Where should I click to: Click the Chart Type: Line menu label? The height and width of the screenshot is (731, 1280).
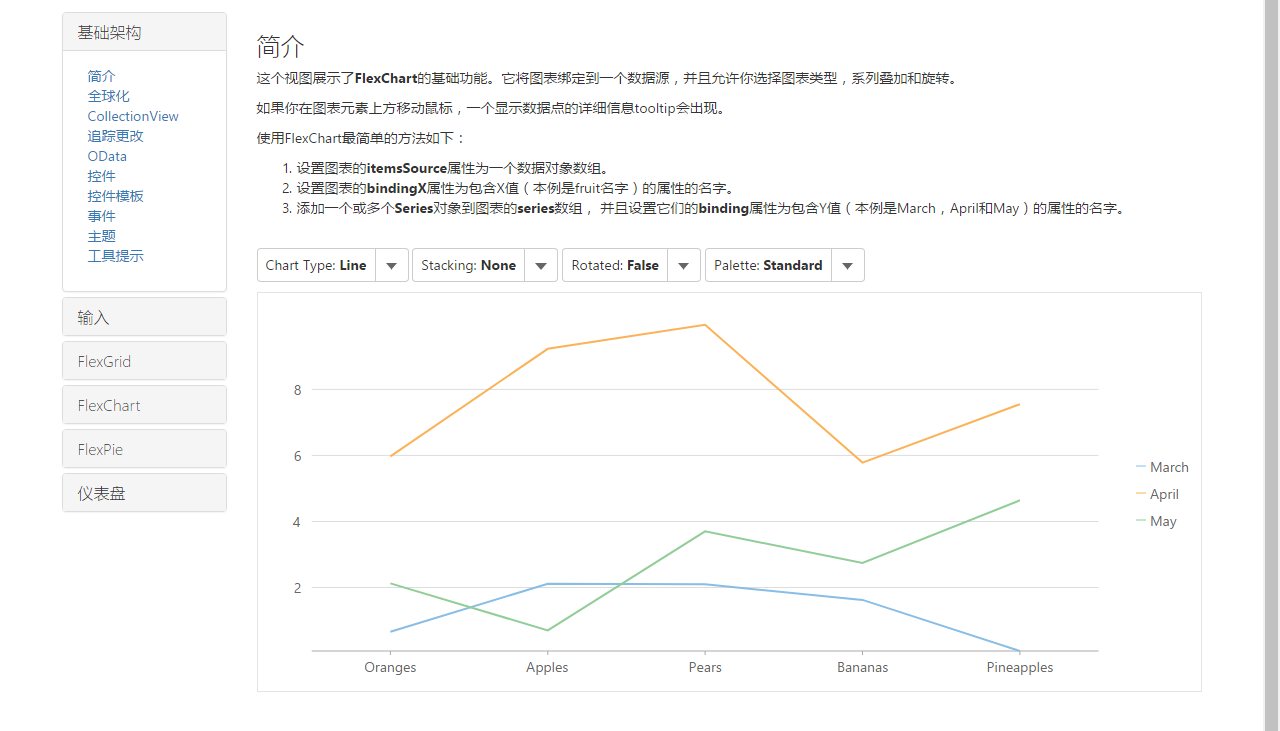(316, 265)
